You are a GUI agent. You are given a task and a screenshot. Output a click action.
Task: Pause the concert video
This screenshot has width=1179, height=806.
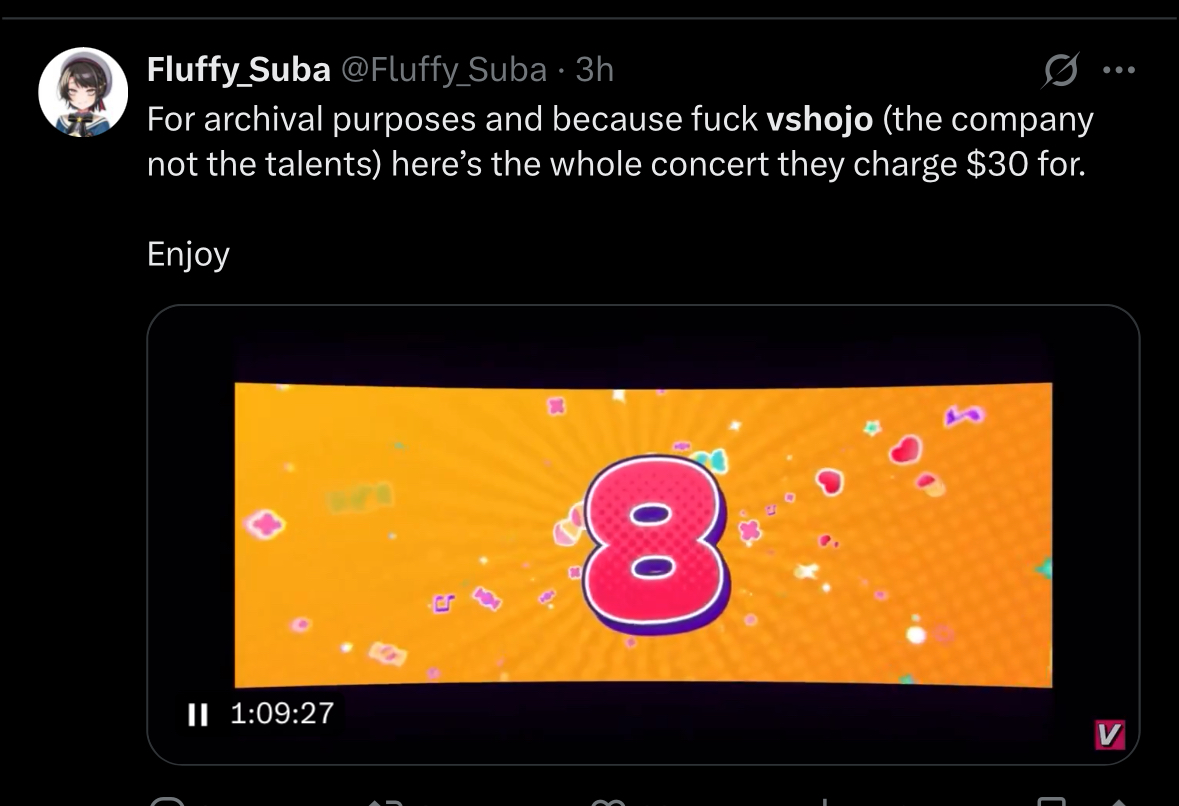pyautogui.click(x=198, y=714)
